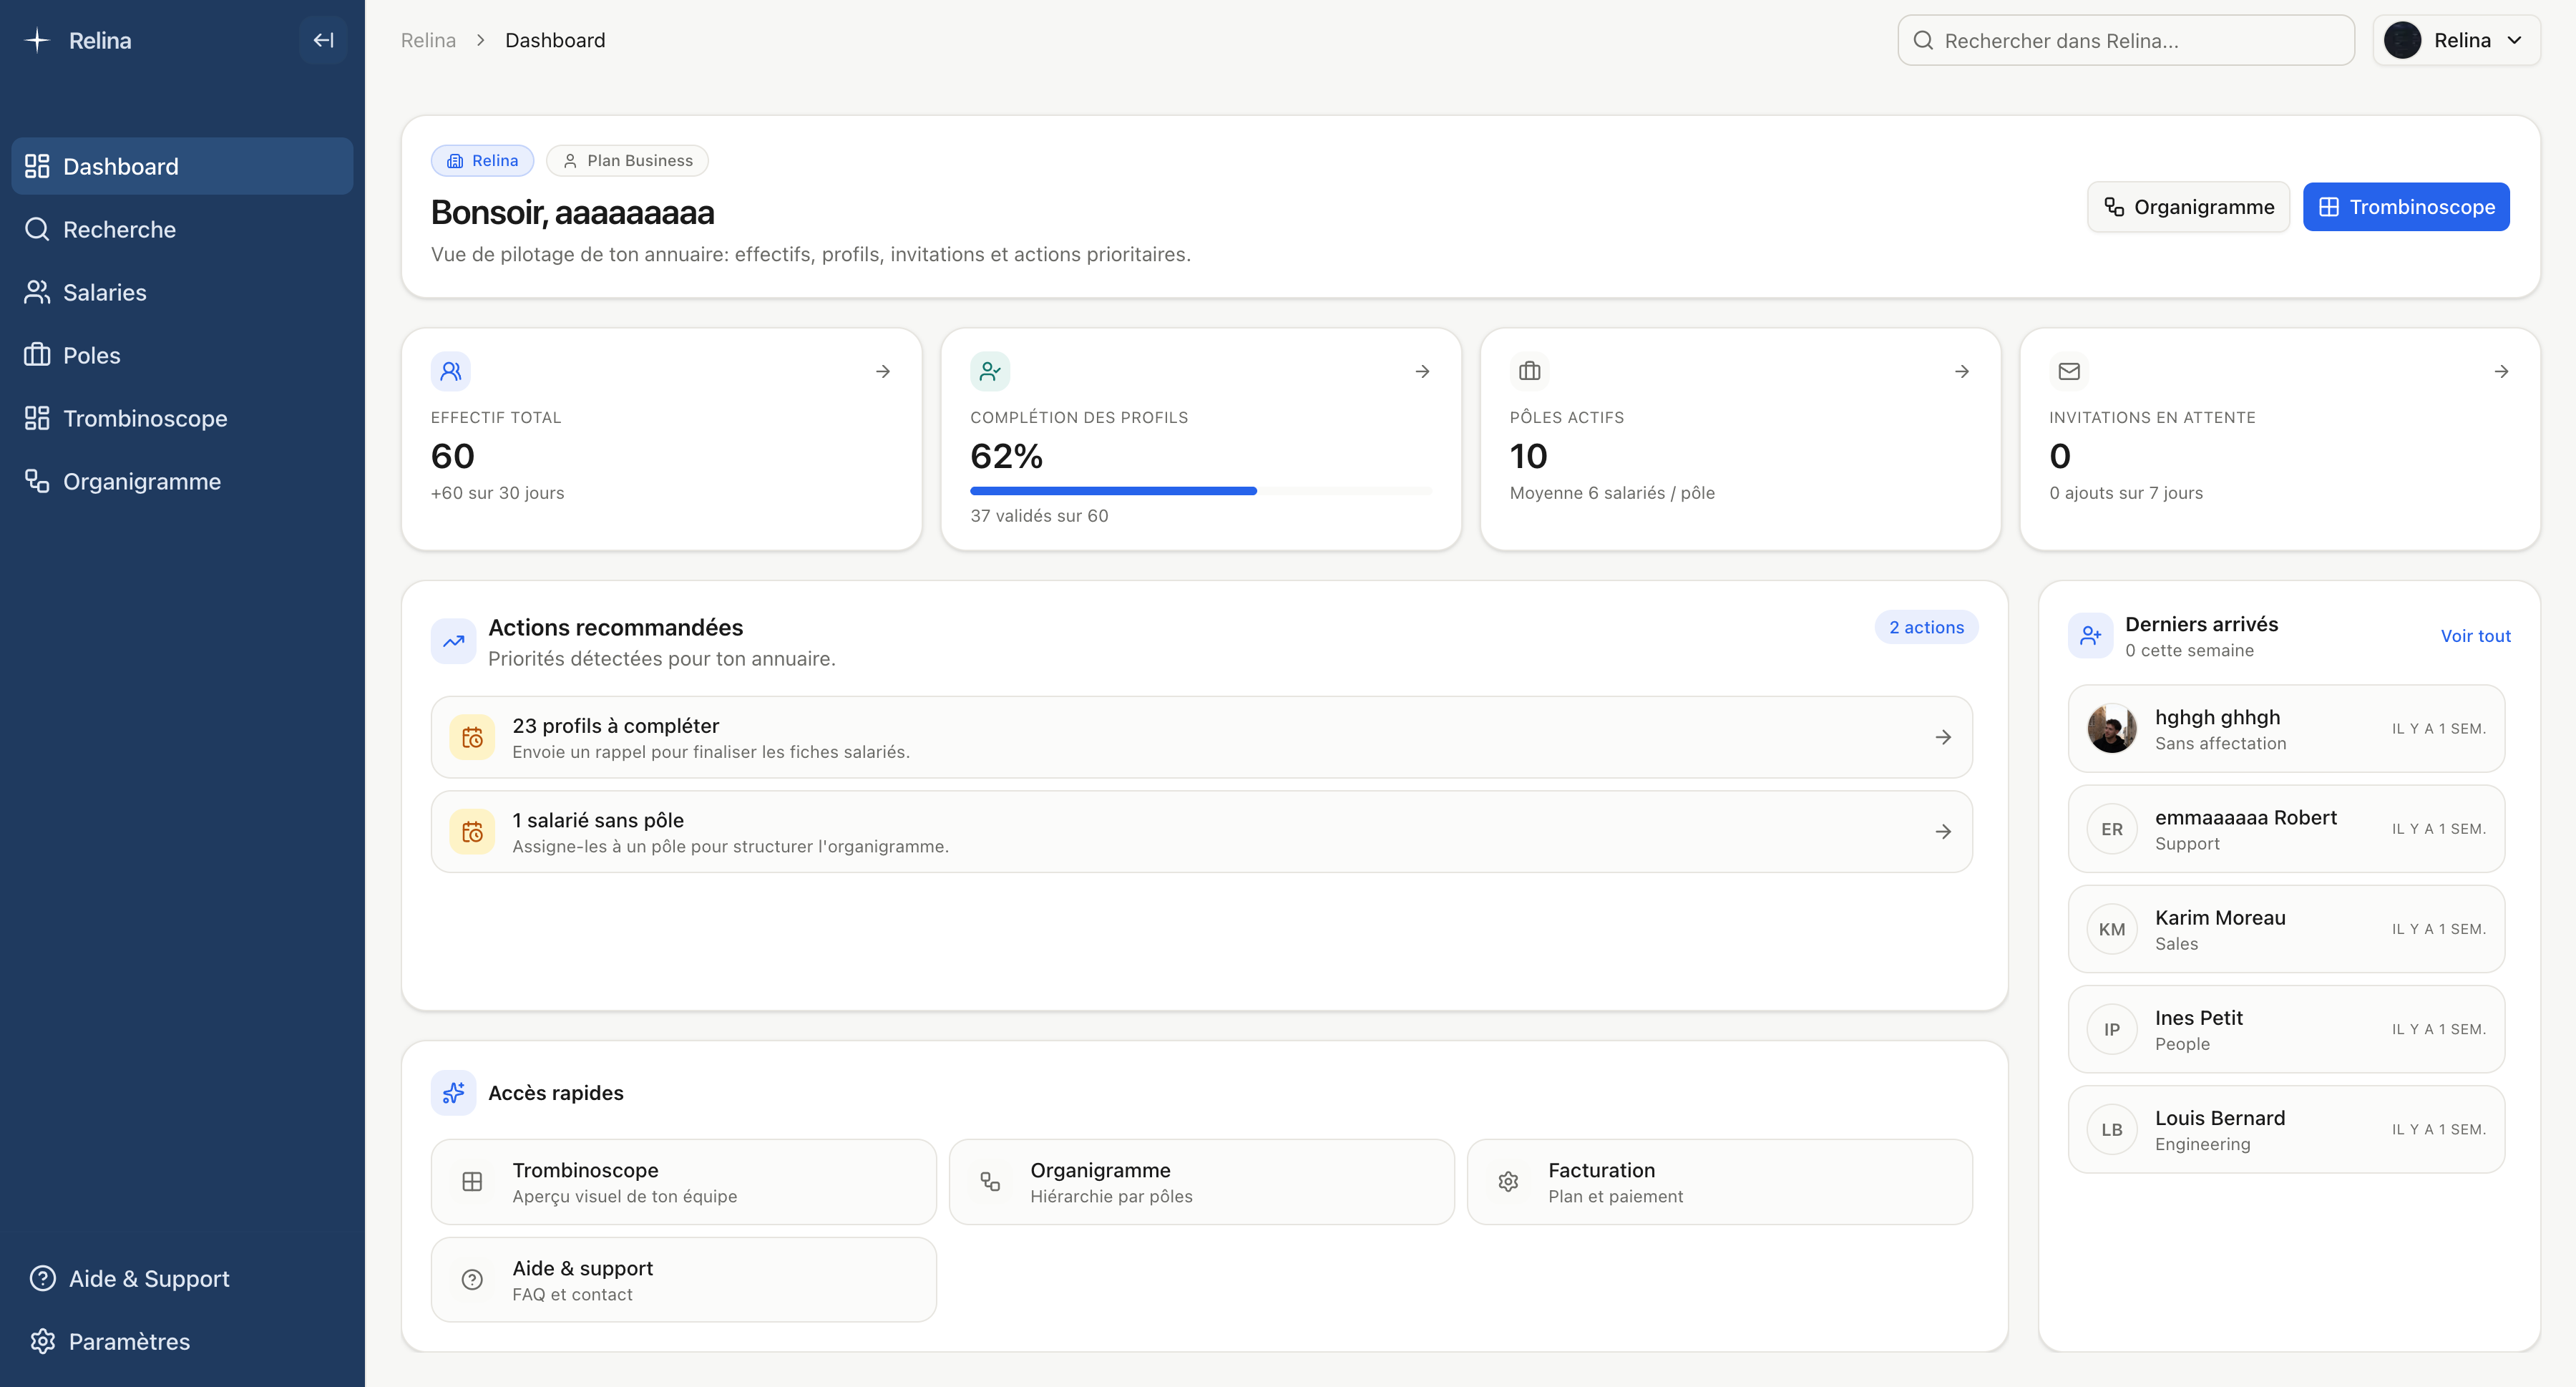Open Effectif total card arrow
The width and height of the screenshot is (2576, 1387).
coord(883,371)
